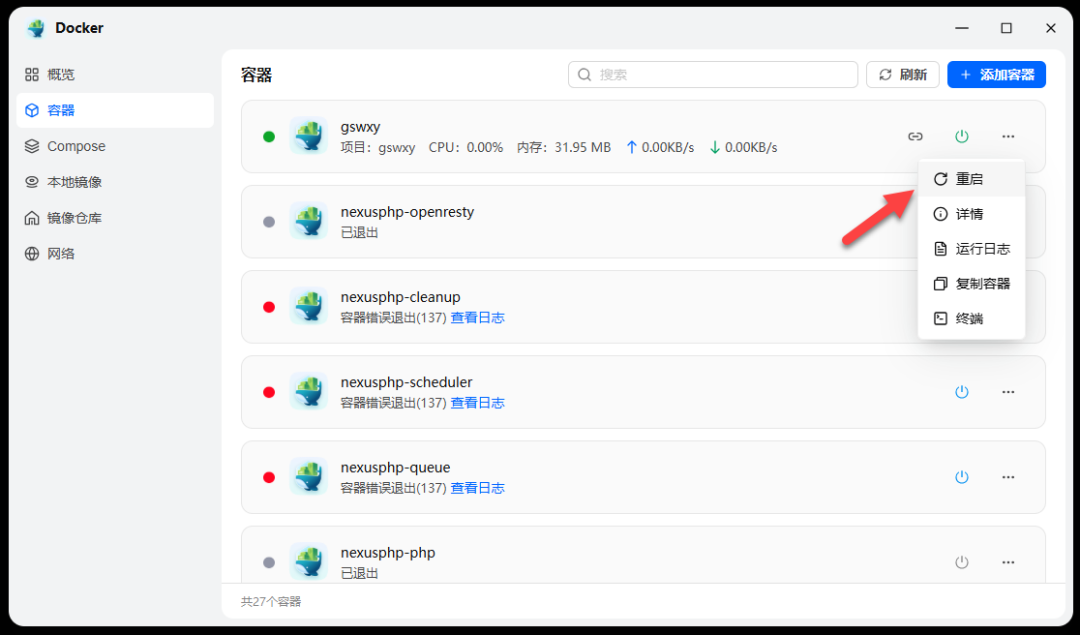Click the Compose layers icon

coord(32,146)
